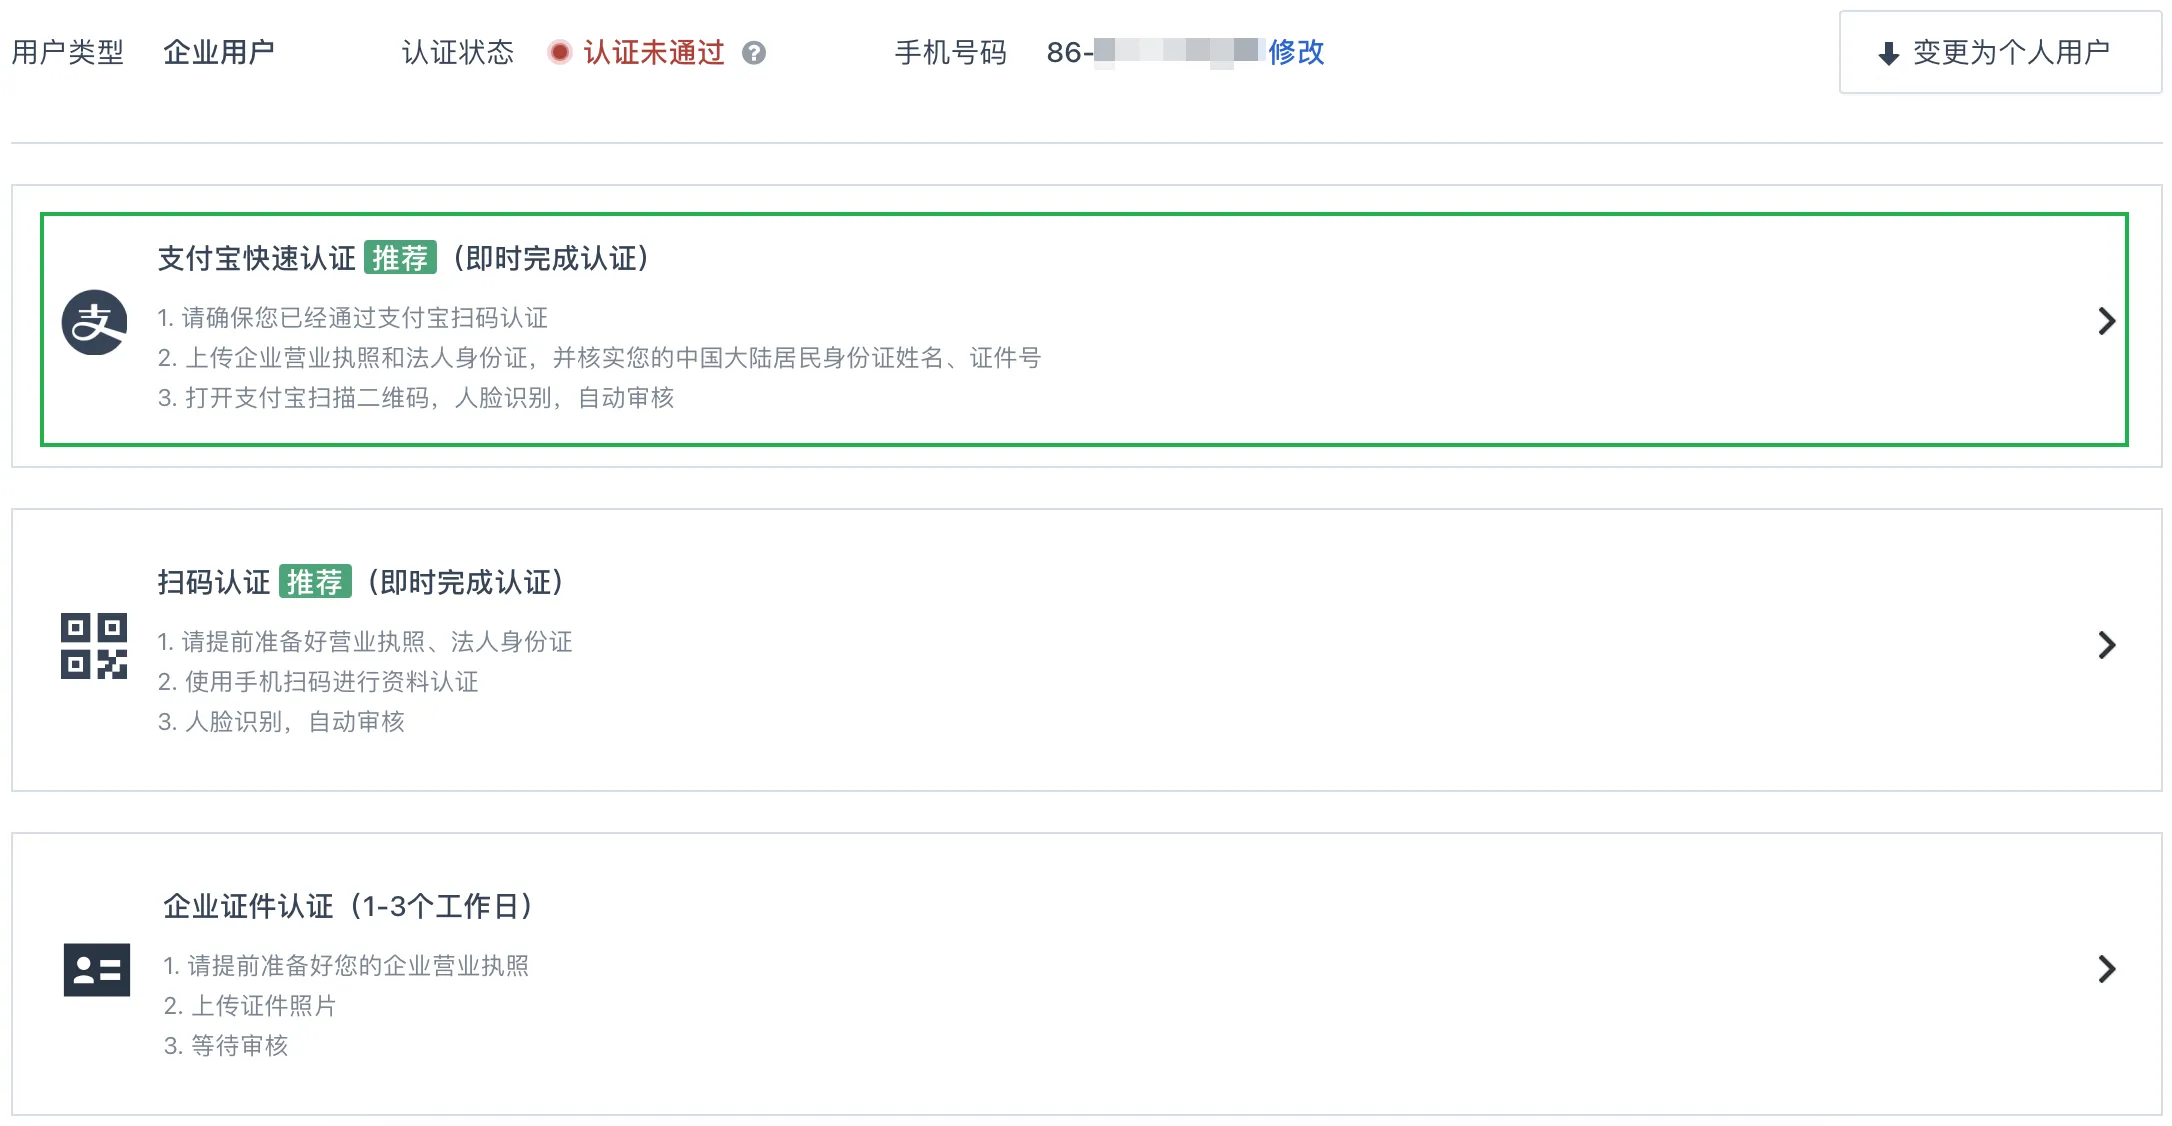This screenshot has width=2172, height=1126.
Task: Click the QR code scan icon
Action: (x=94, y=646)
